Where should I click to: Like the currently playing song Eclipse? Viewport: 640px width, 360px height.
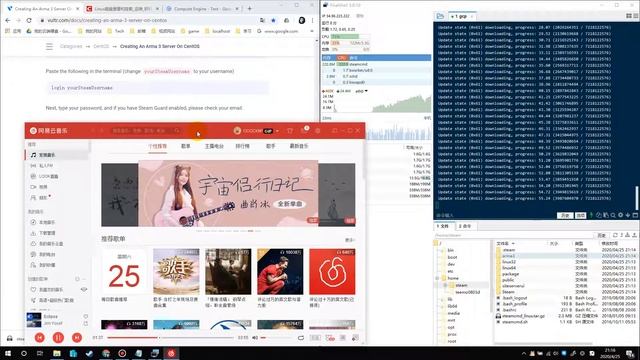click(x=86, y=316)
